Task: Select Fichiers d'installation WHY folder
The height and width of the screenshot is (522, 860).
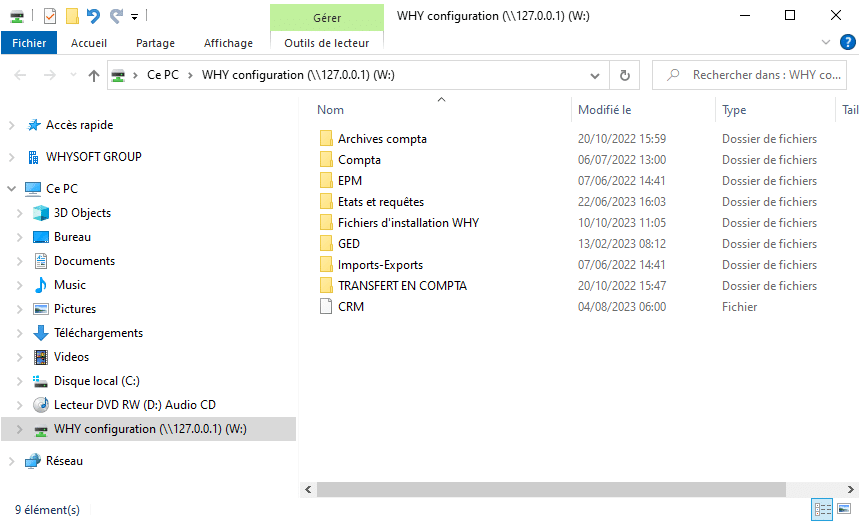Action: tap(408, 223)
